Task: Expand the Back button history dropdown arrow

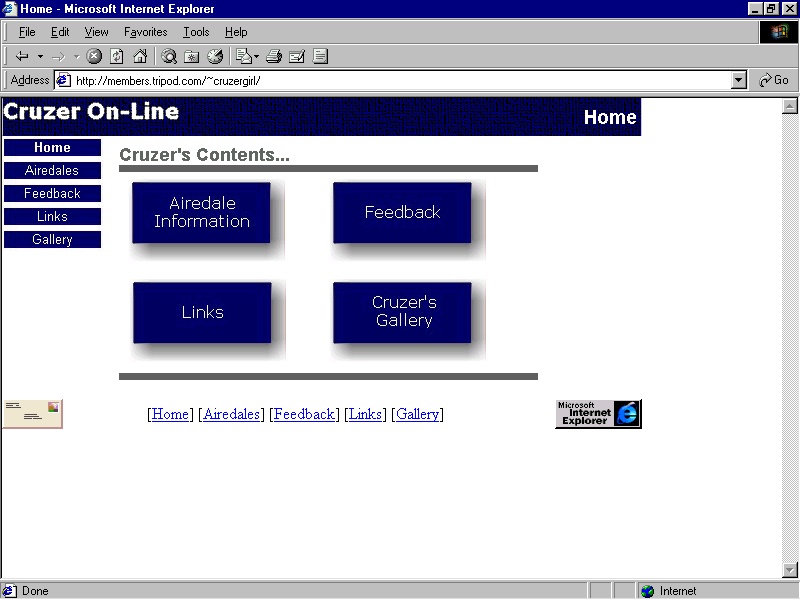Action: [40, 56]
